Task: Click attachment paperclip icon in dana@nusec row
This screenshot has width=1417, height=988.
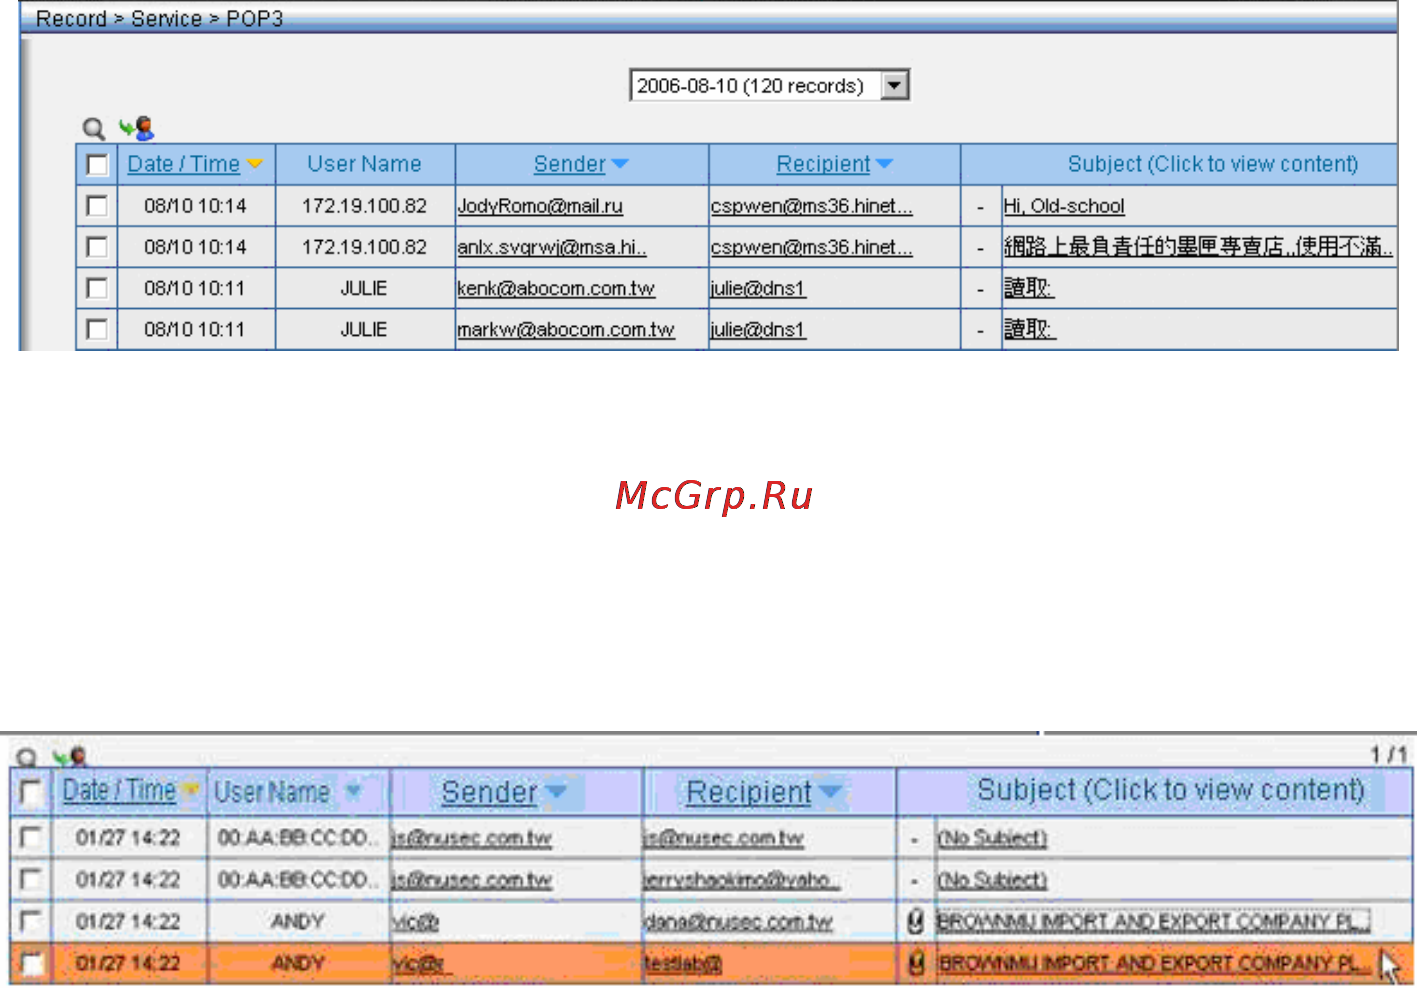Action: [915, 921]
